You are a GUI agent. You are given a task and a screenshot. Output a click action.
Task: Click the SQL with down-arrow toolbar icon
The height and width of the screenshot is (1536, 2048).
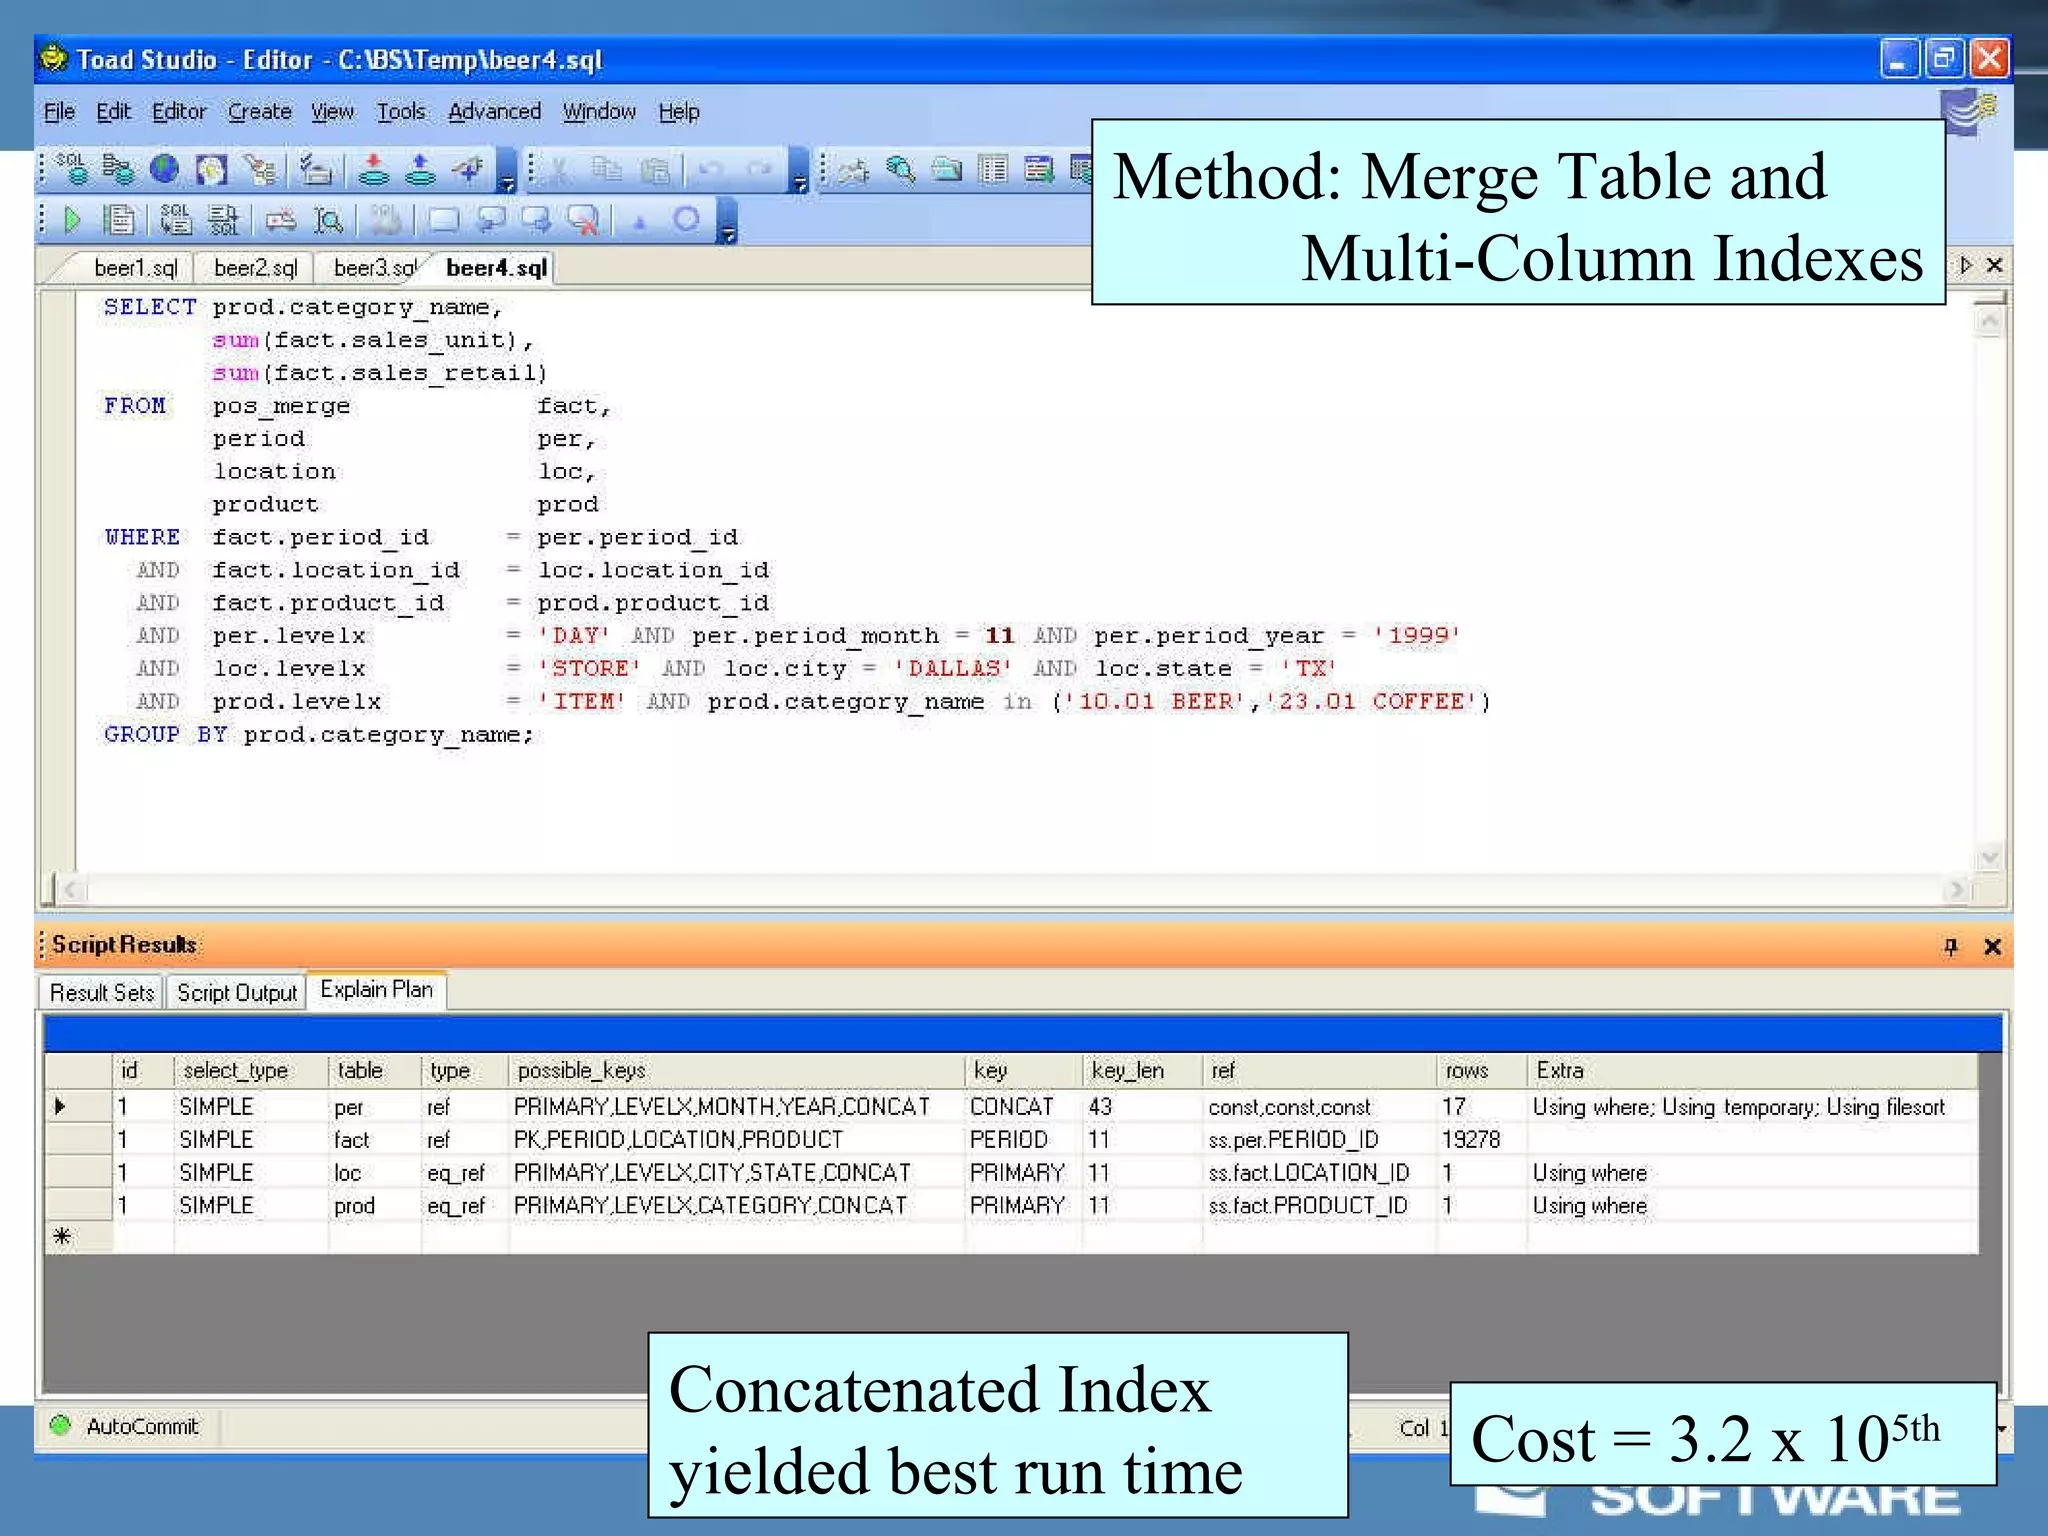pyautogui.click(x=176, y=219)
